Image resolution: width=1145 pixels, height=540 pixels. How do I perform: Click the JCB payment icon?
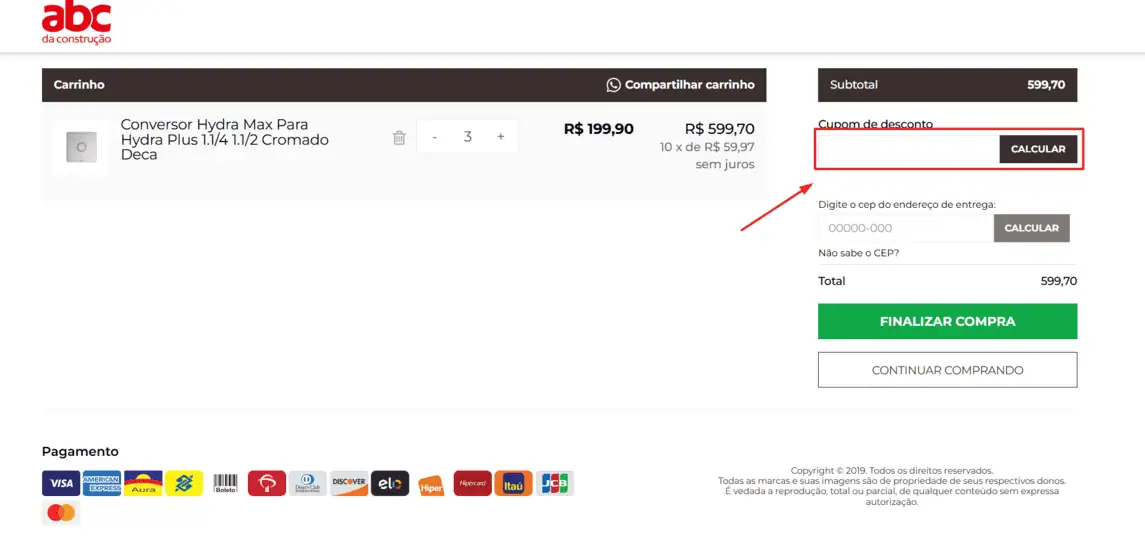pyautogui.click(x=555, y=483)
